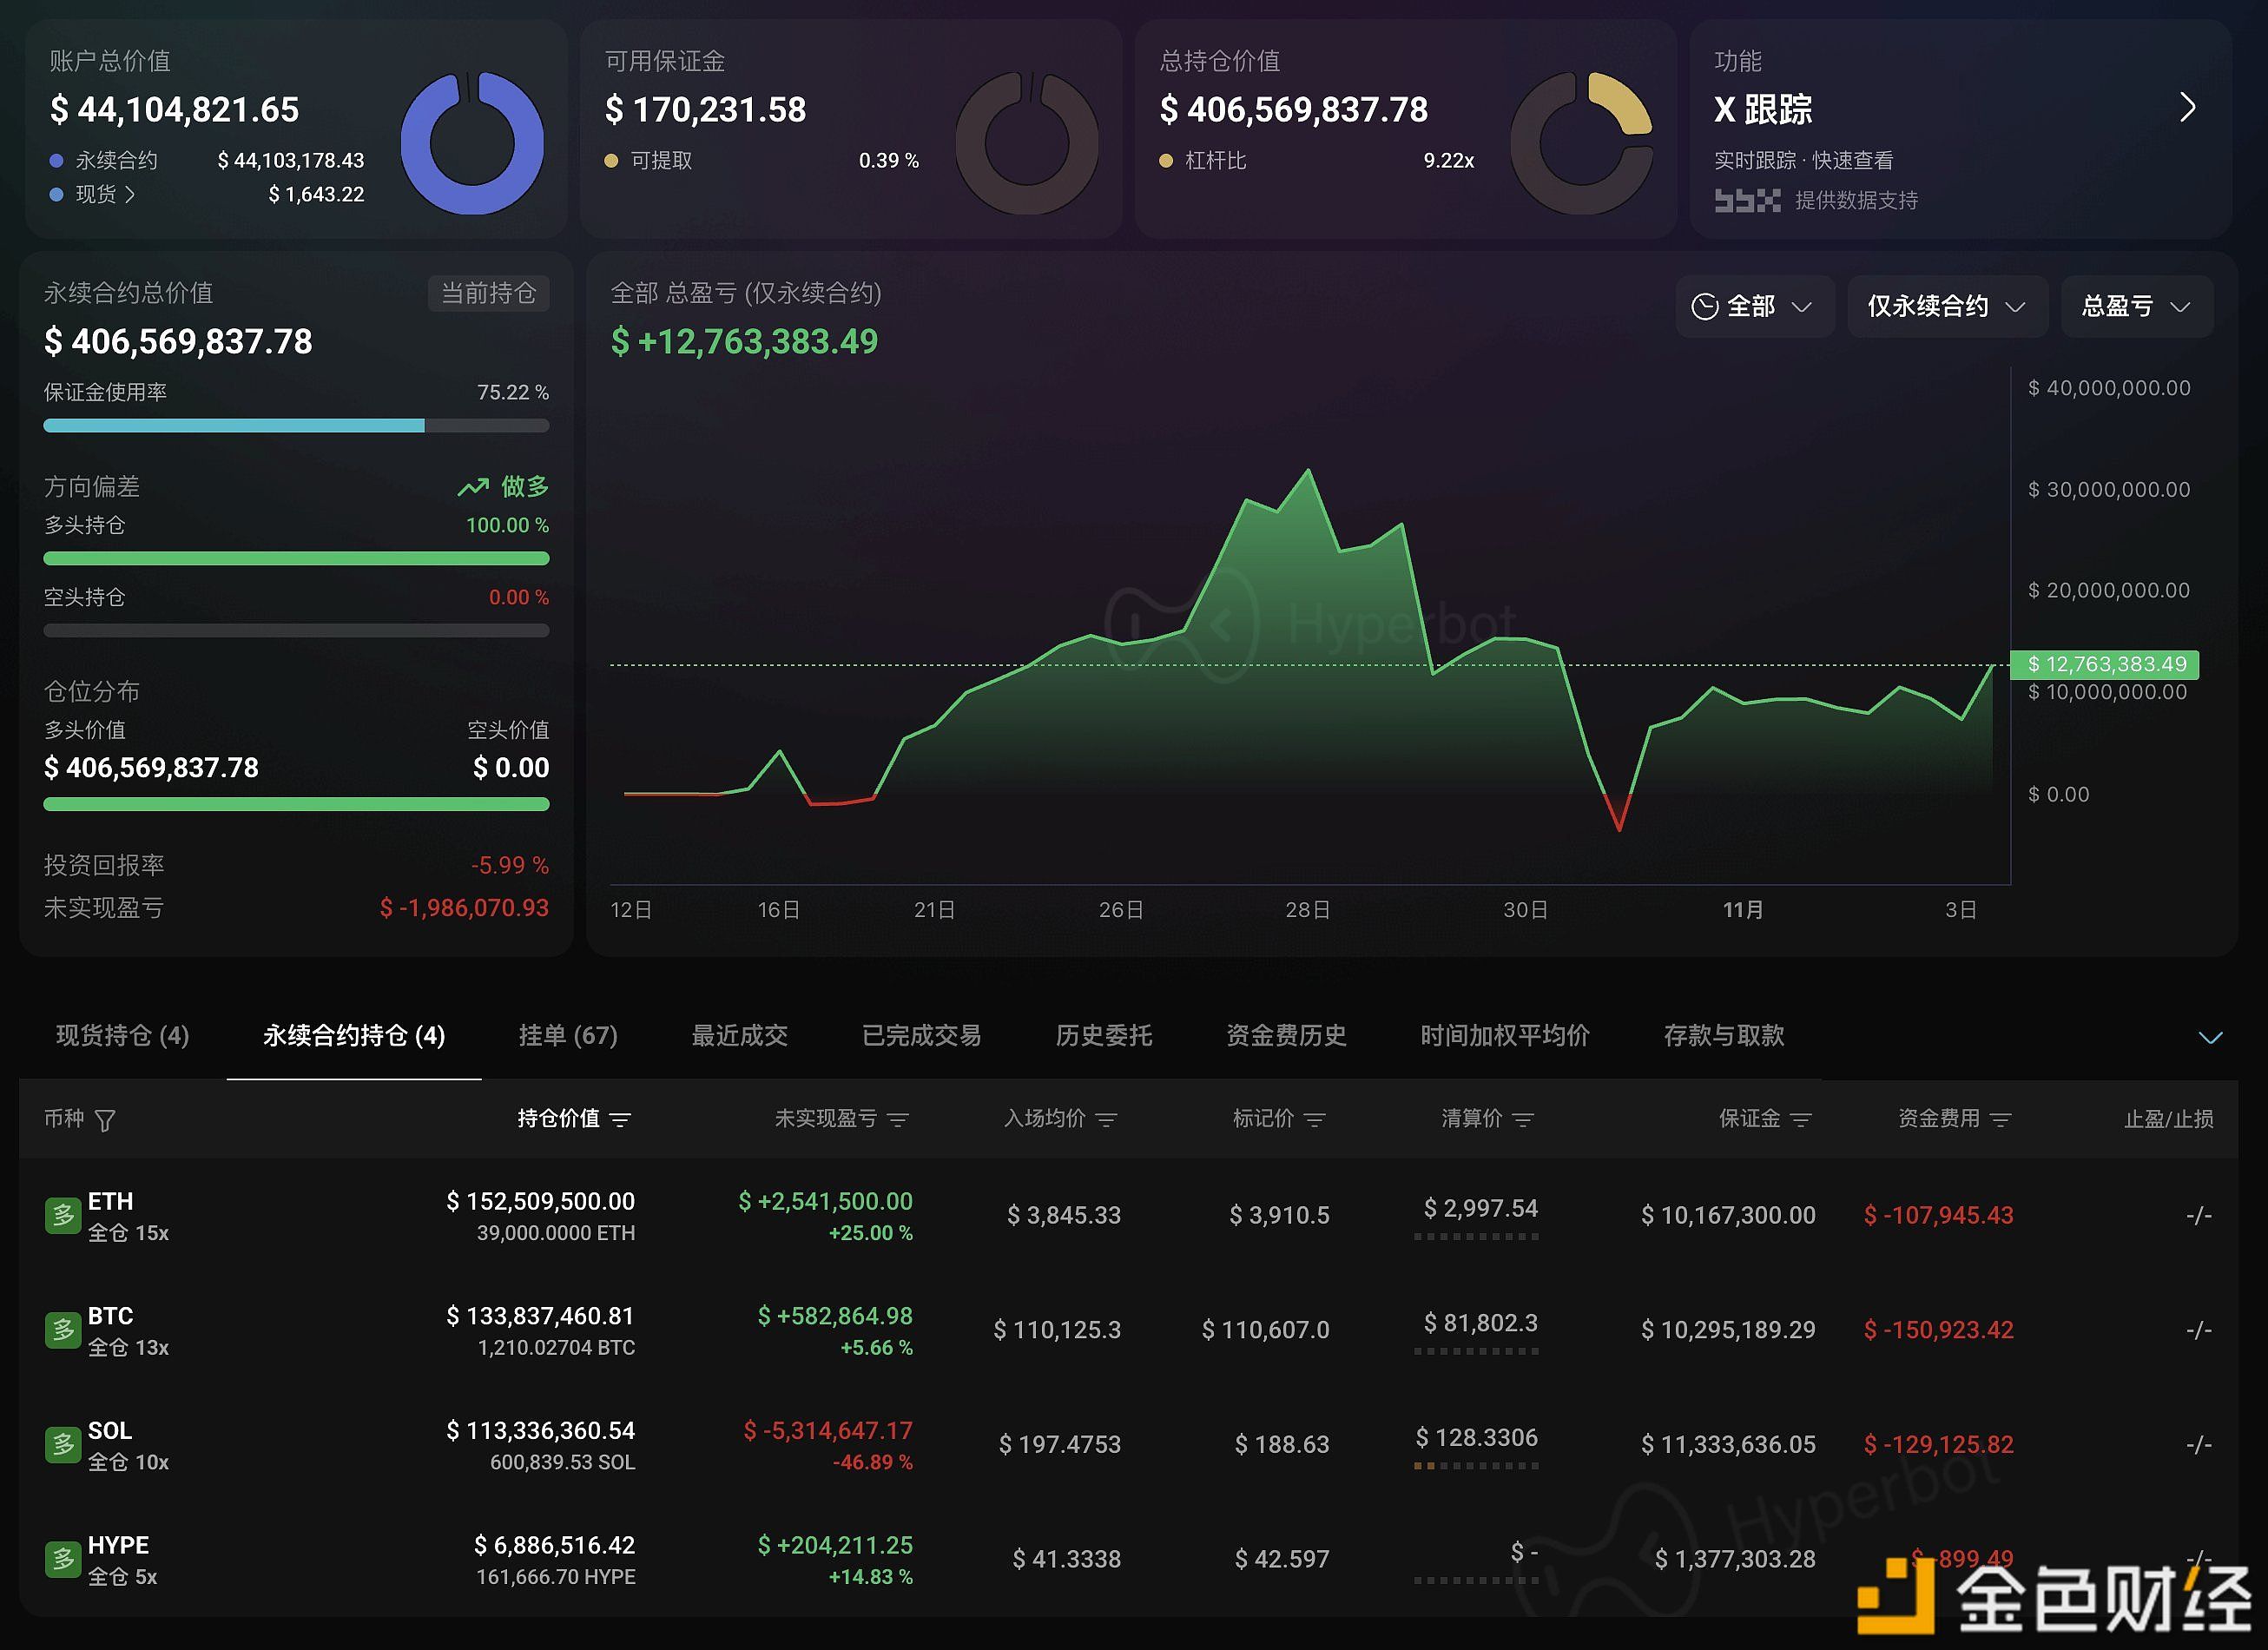Sort the 持仓价值 column with its sort icon
The height and width of the screenshot is (1650, 2268).
(622, 1120)
